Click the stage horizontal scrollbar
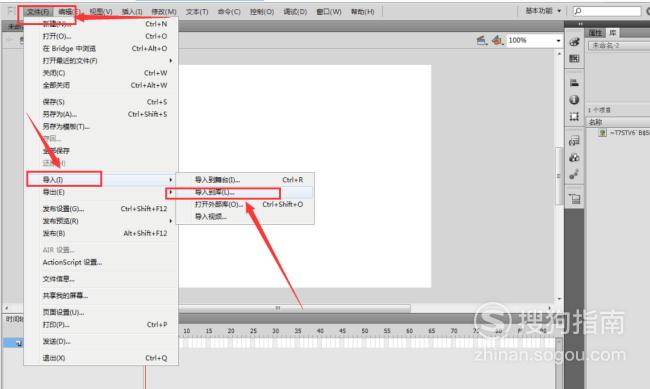Screen dimensions: 650x389 (294, 308)
